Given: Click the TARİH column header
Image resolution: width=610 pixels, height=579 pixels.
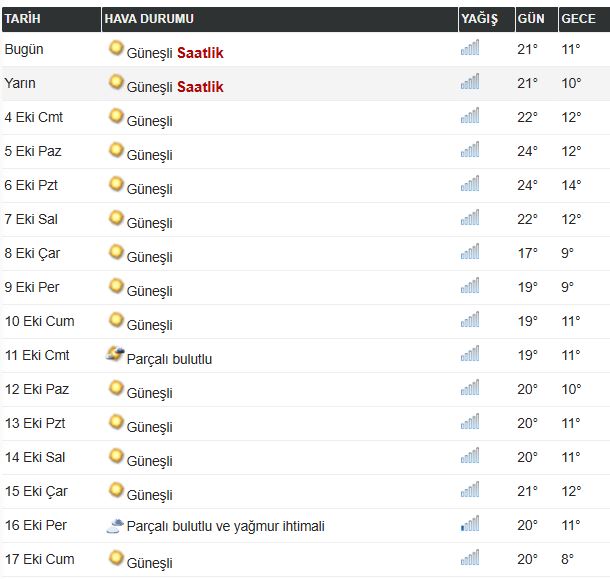Looking at the screenshot, I should pos(22,19).
